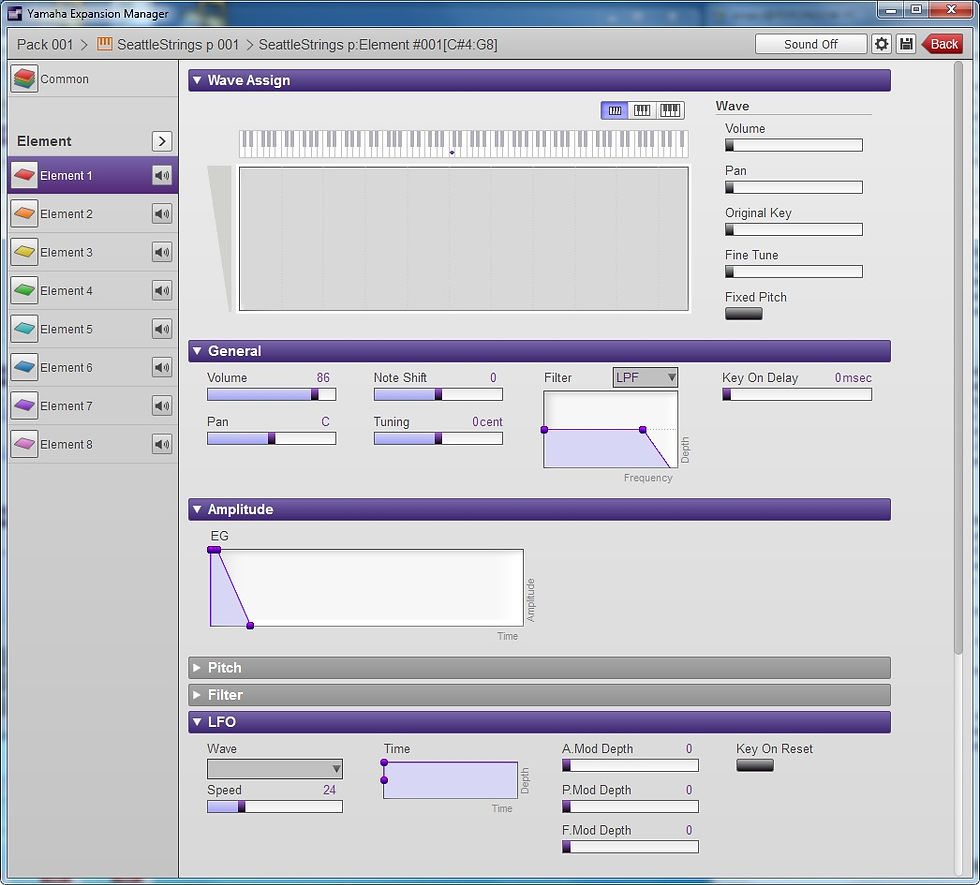Click the keyboard voice icon in breadcrumb
Image resolution: width=980 pixels, height=885 pixels.
click(104, 44)
